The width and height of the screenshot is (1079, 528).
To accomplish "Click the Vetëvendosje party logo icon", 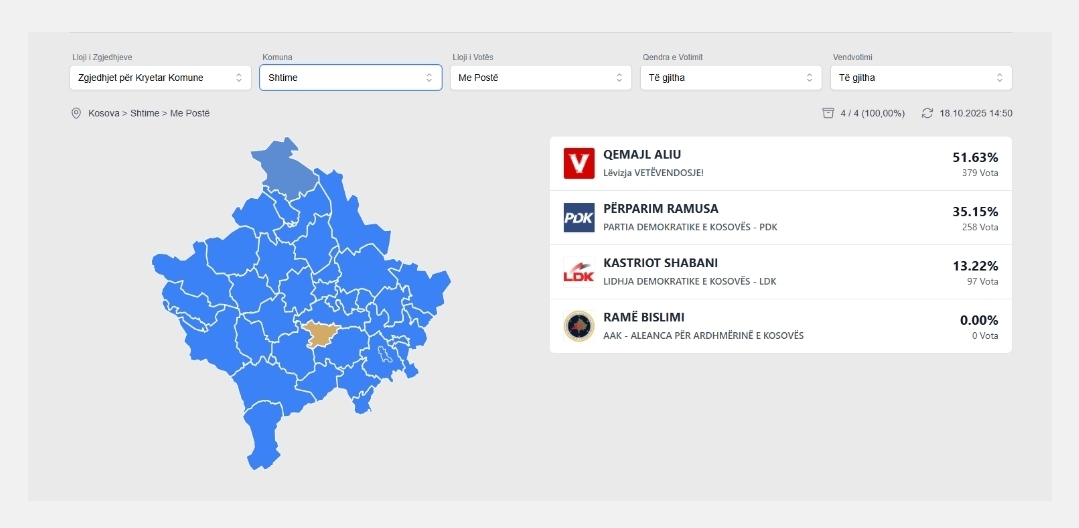I will click(x=579, y=163).
